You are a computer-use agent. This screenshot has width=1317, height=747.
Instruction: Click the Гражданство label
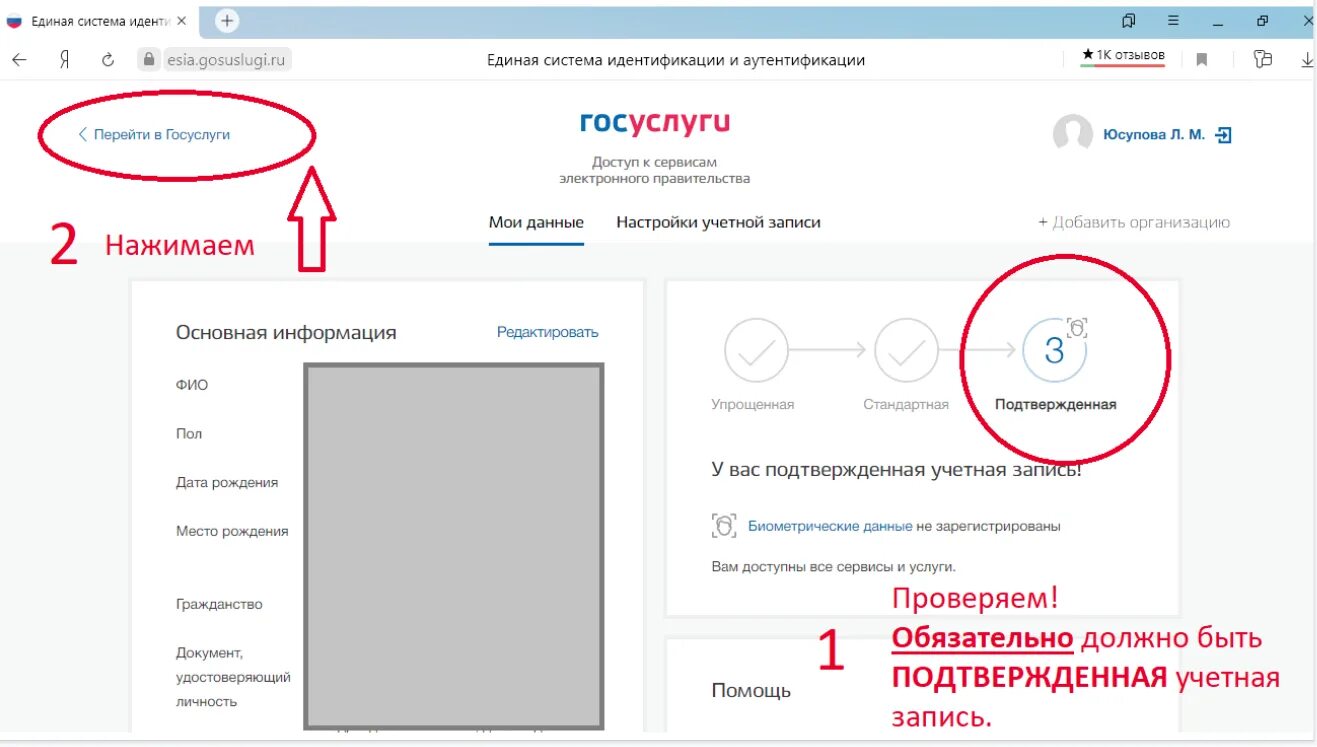pyautogui.click(x=219, y=604)
